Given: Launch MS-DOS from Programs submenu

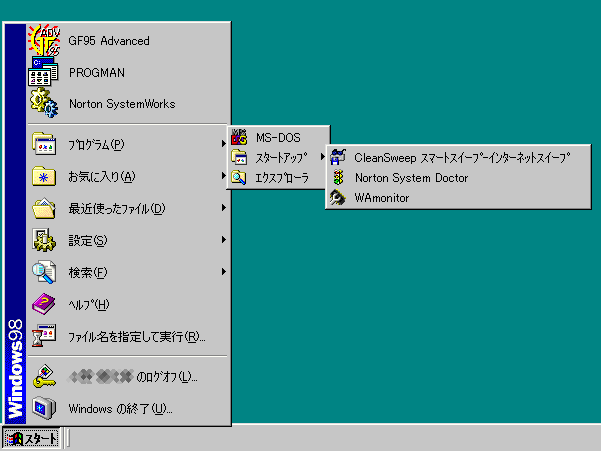Looking at the screenshot, I should click(278, 137).
